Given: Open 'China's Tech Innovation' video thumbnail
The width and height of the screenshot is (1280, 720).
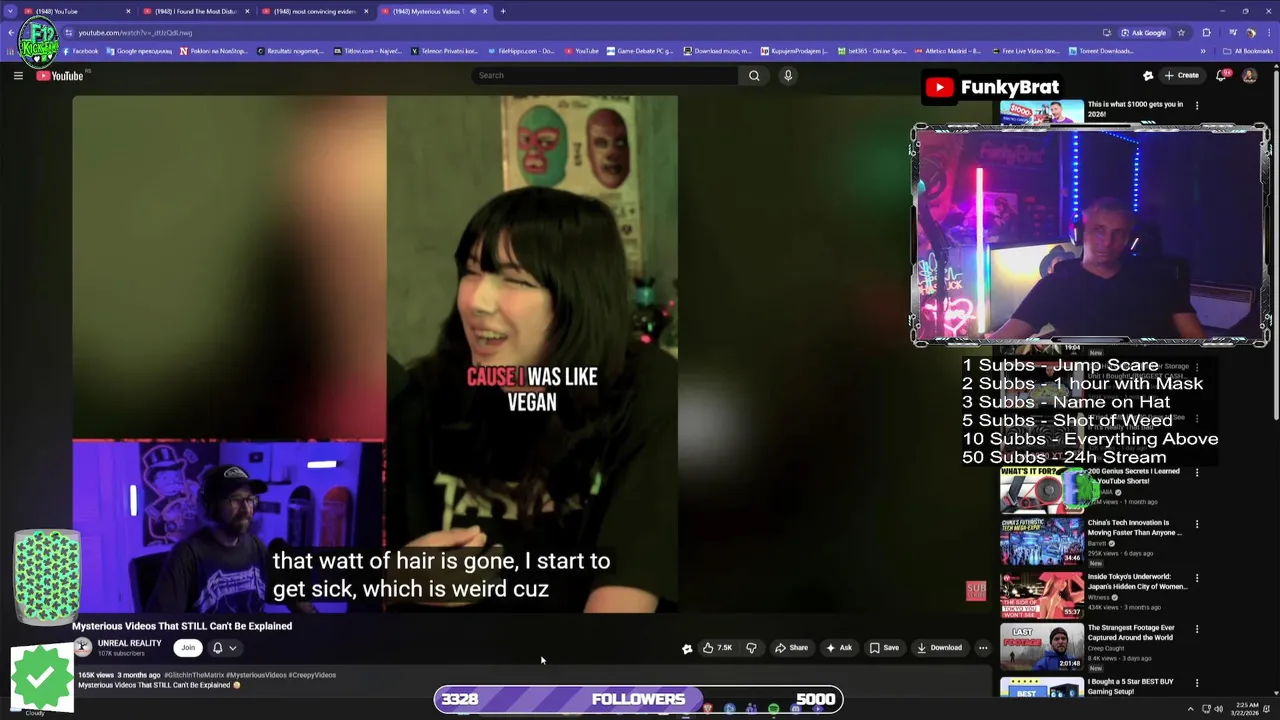Looking at the screenshot, I should tap(1041, 541).
